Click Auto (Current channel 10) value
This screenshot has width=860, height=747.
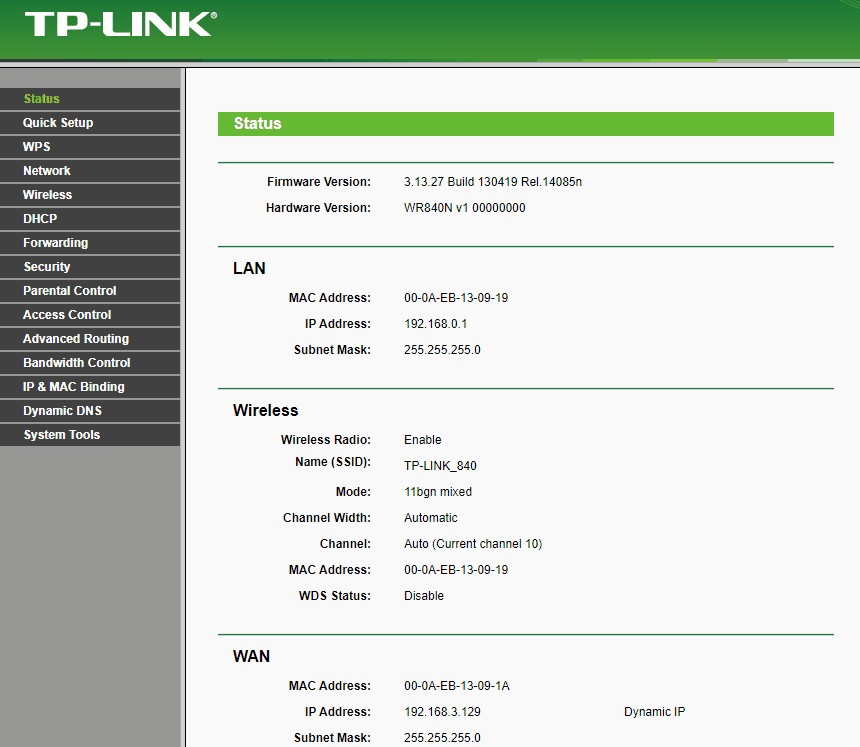473,544
